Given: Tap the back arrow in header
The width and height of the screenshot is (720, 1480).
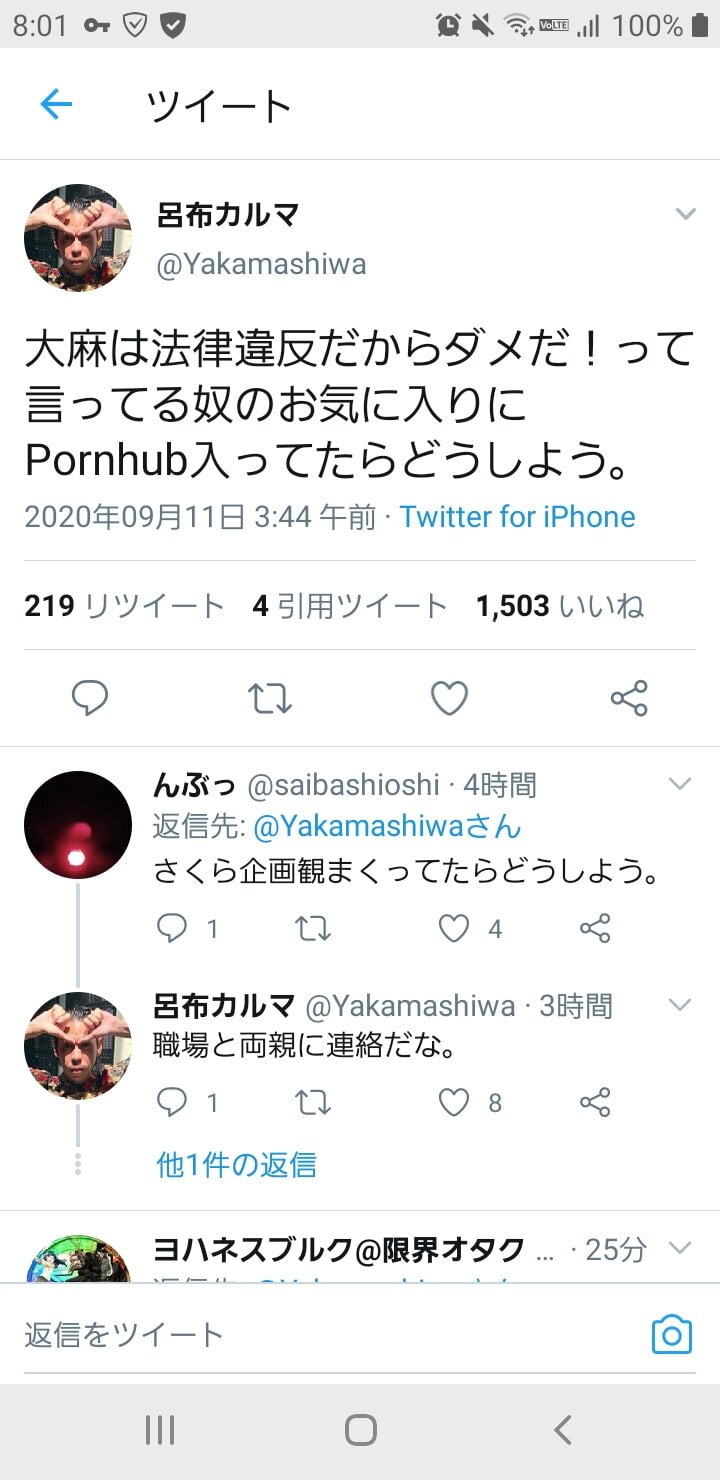Looking at the screenshot, I should [x=56, y=104].
